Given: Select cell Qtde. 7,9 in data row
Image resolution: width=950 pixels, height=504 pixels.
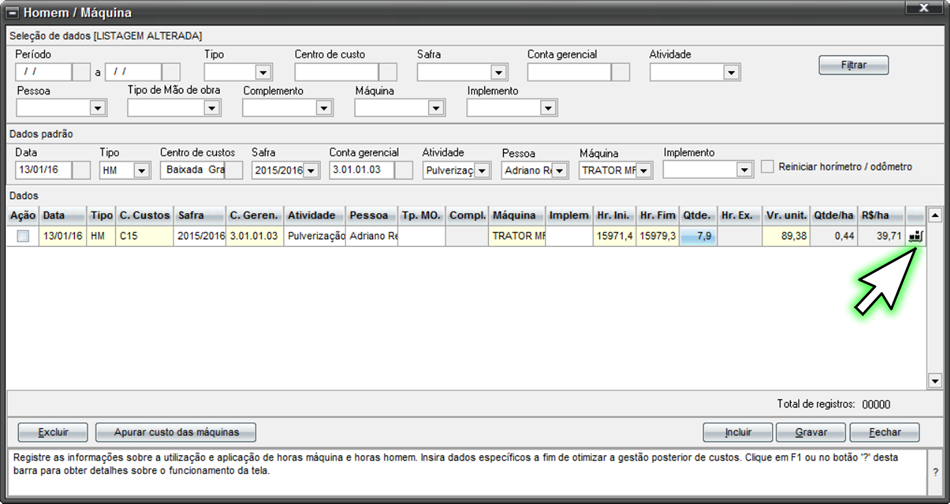Looking at the screenshot, I should 697,236.
